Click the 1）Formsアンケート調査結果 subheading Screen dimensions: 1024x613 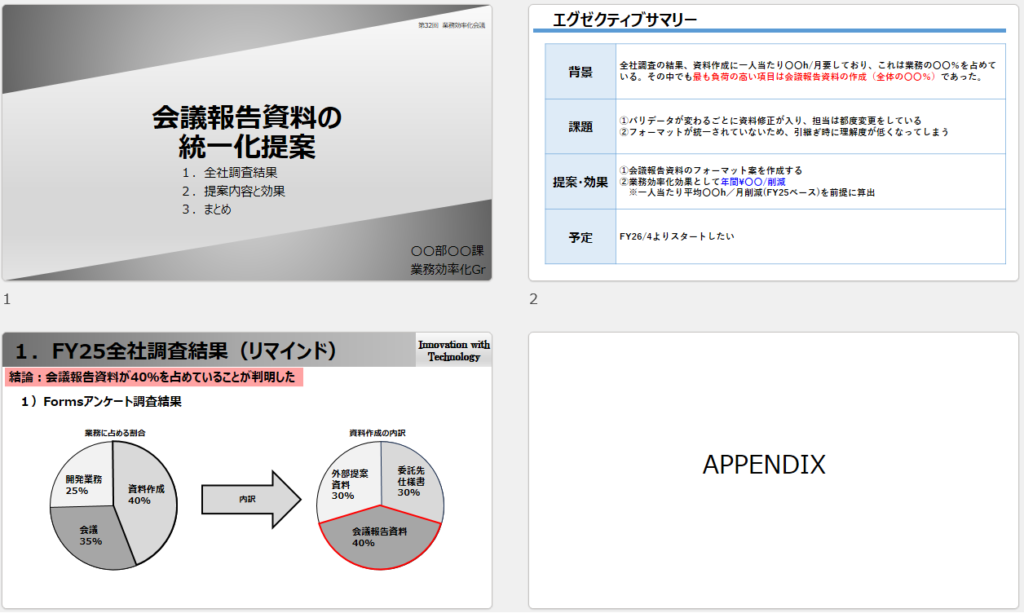tap(101, 403)
